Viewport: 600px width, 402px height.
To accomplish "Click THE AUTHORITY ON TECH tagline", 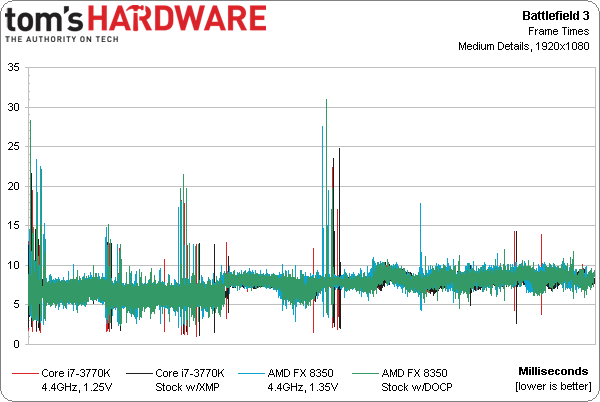I will tap(62, 39).
